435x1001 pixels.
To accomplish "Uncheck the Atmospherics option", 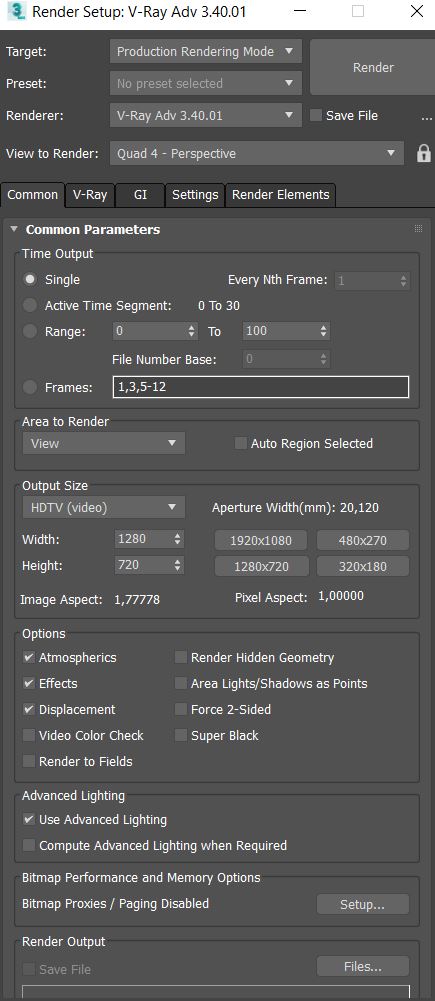I will point(29,657).
